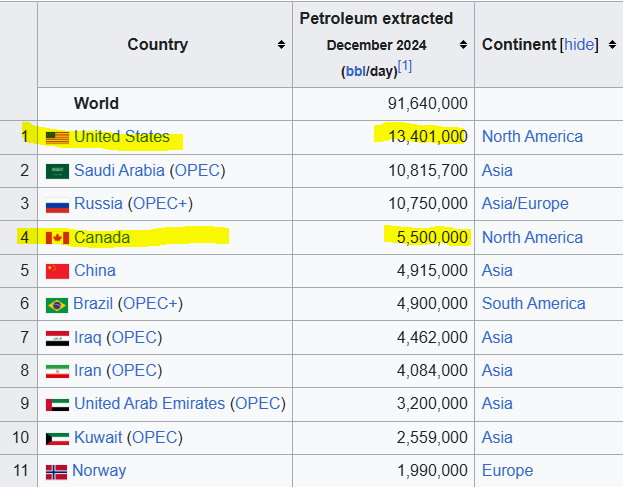Click the Brazil flag icon
The image size is (623, 487).
pos(57,304)
